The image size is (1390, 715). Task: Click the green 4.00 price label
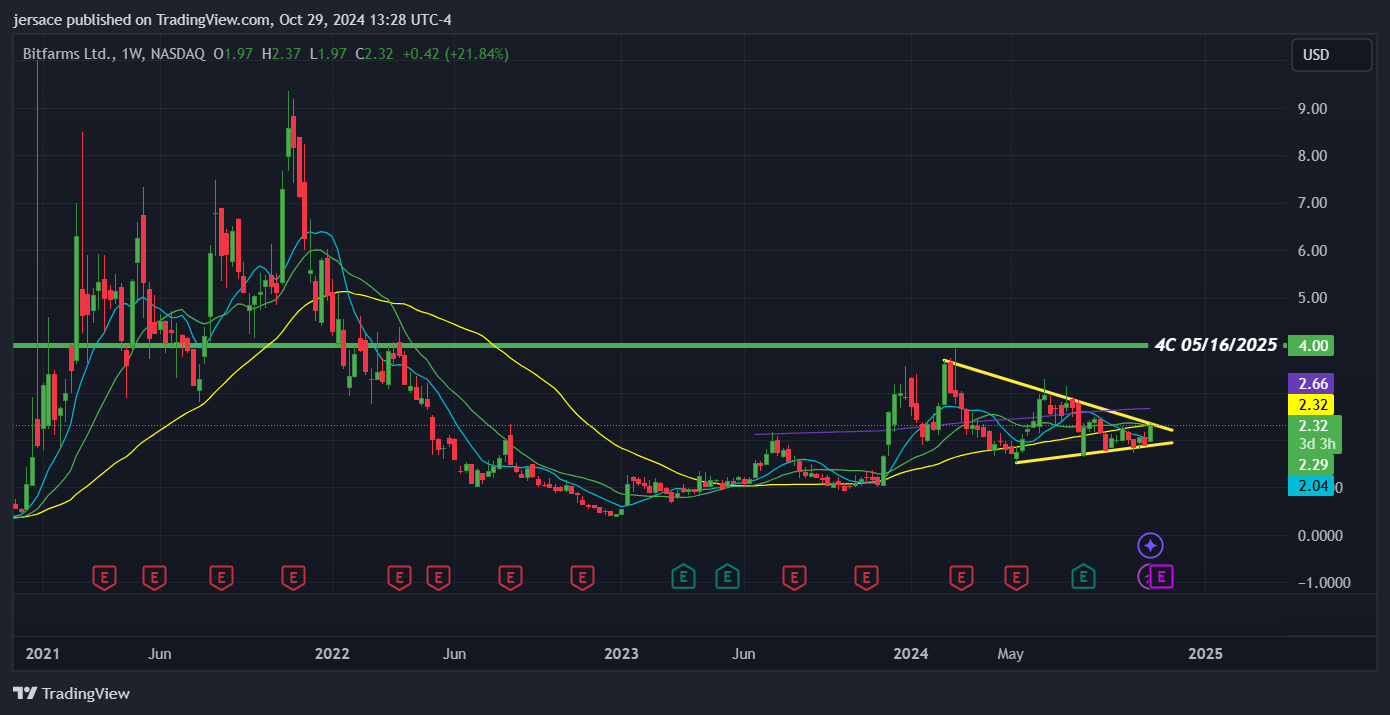pos(1313,346)
